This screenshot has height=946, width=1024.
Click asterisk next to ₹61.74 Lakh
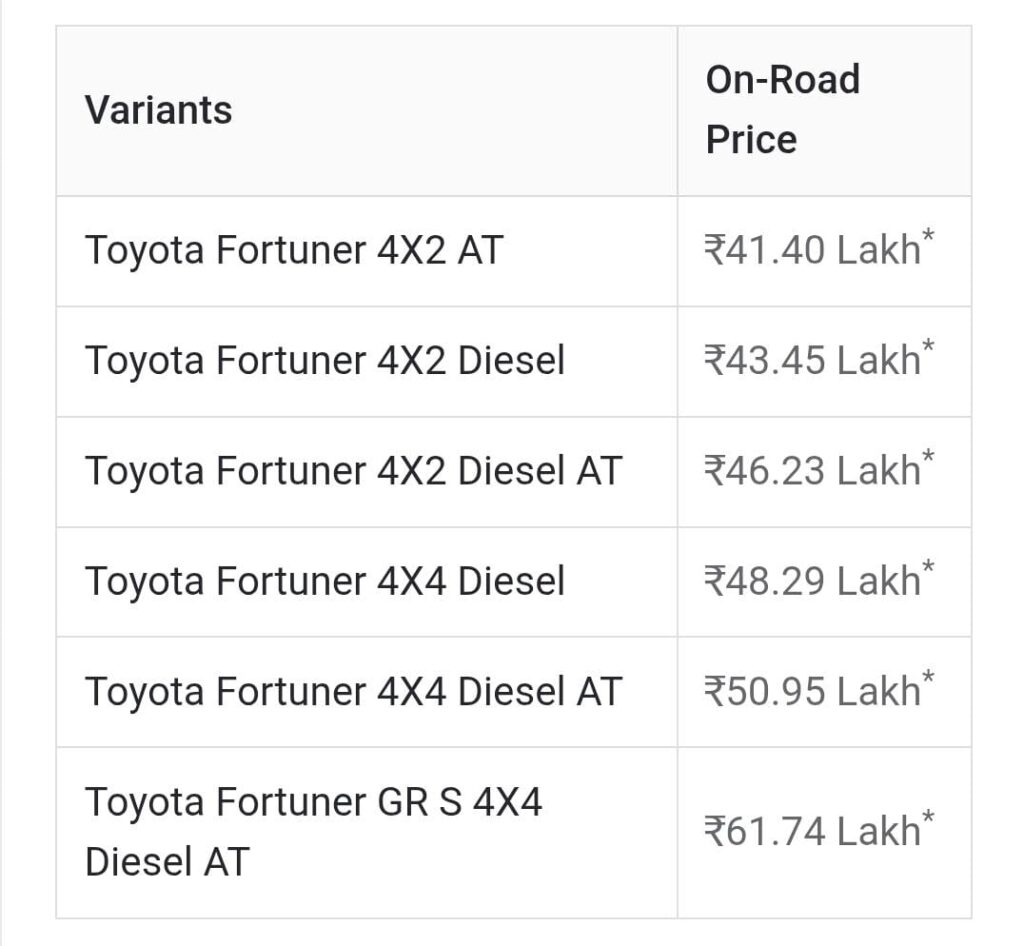[929, 818]
